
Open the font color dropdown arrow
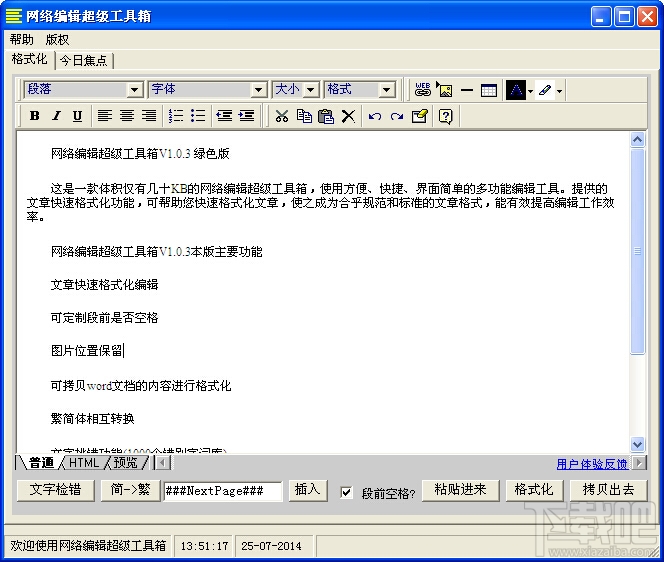(x=530, y=91)
